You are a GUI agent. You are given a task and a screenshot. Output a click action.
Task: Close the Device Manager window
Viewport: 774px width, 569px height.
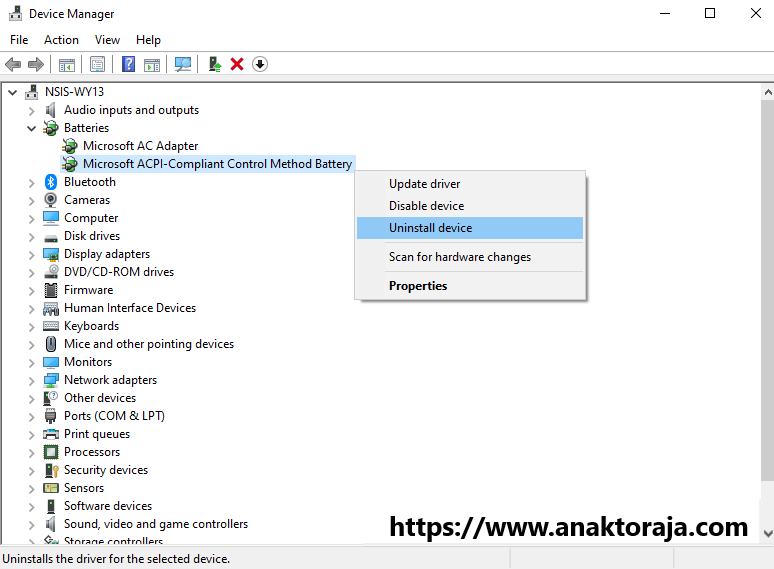tap(755, 13)
